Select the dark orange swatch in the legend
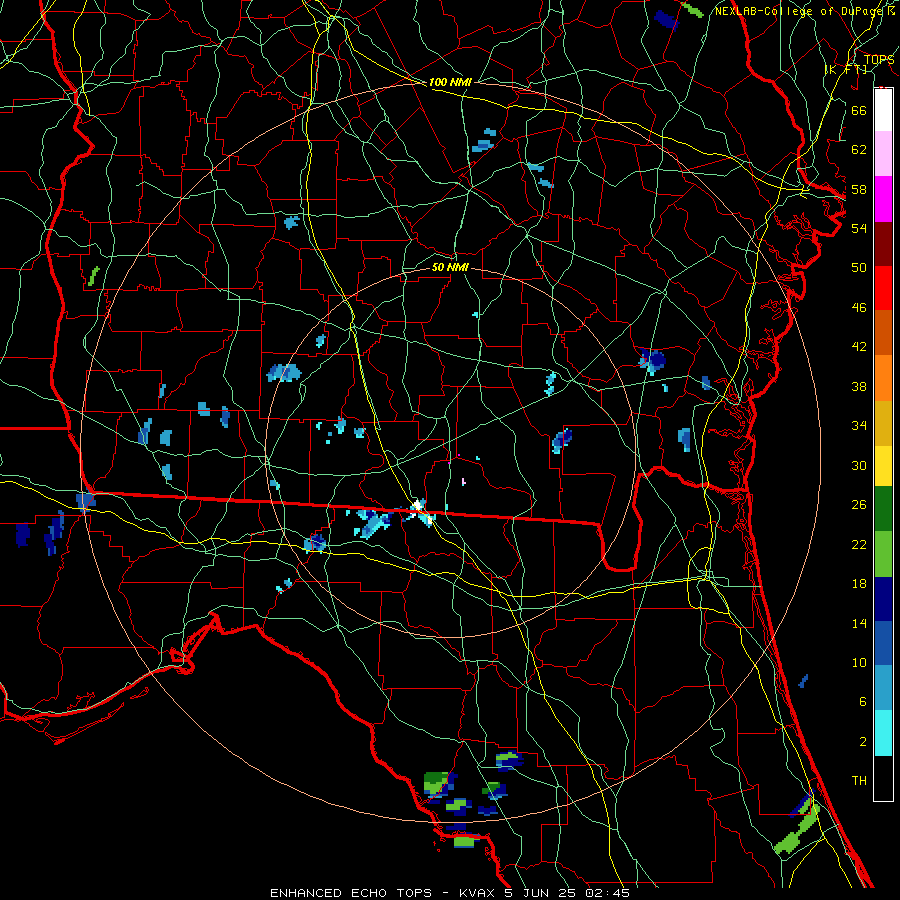 pos(883,332)
